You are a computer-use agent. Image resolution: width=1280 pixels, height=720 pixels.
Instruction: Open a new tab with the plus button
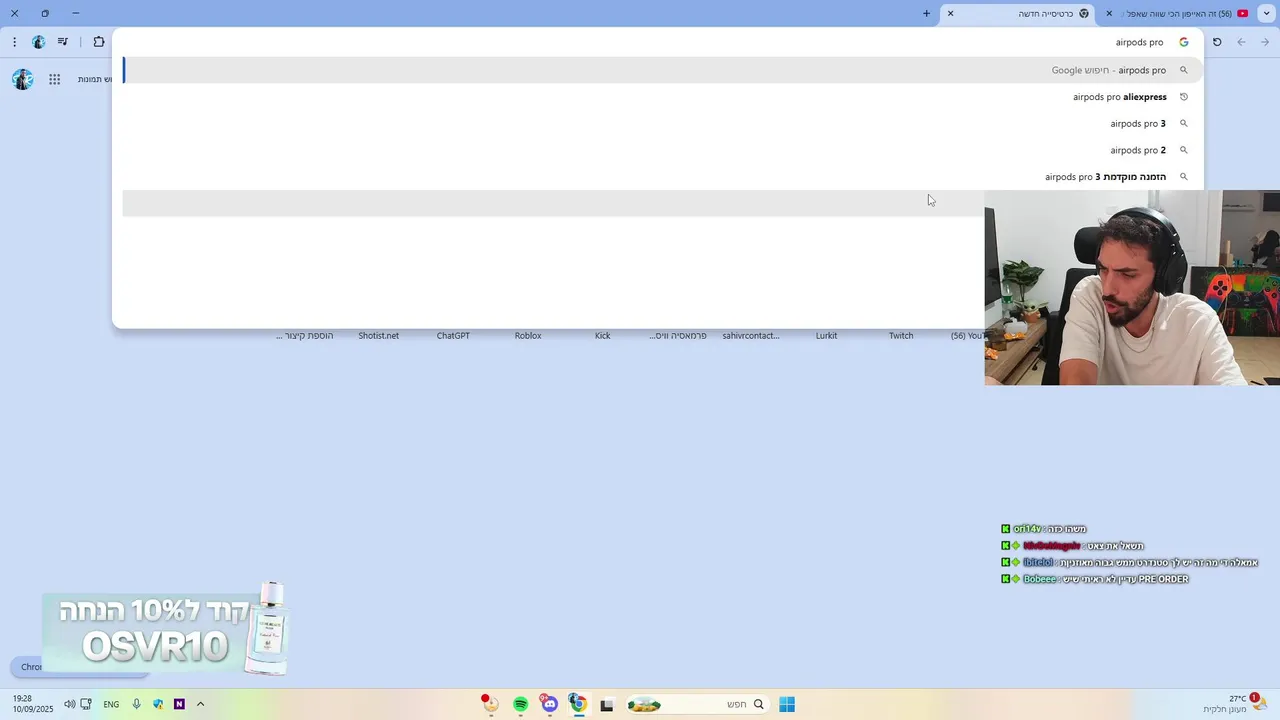[x=926, y=13]
